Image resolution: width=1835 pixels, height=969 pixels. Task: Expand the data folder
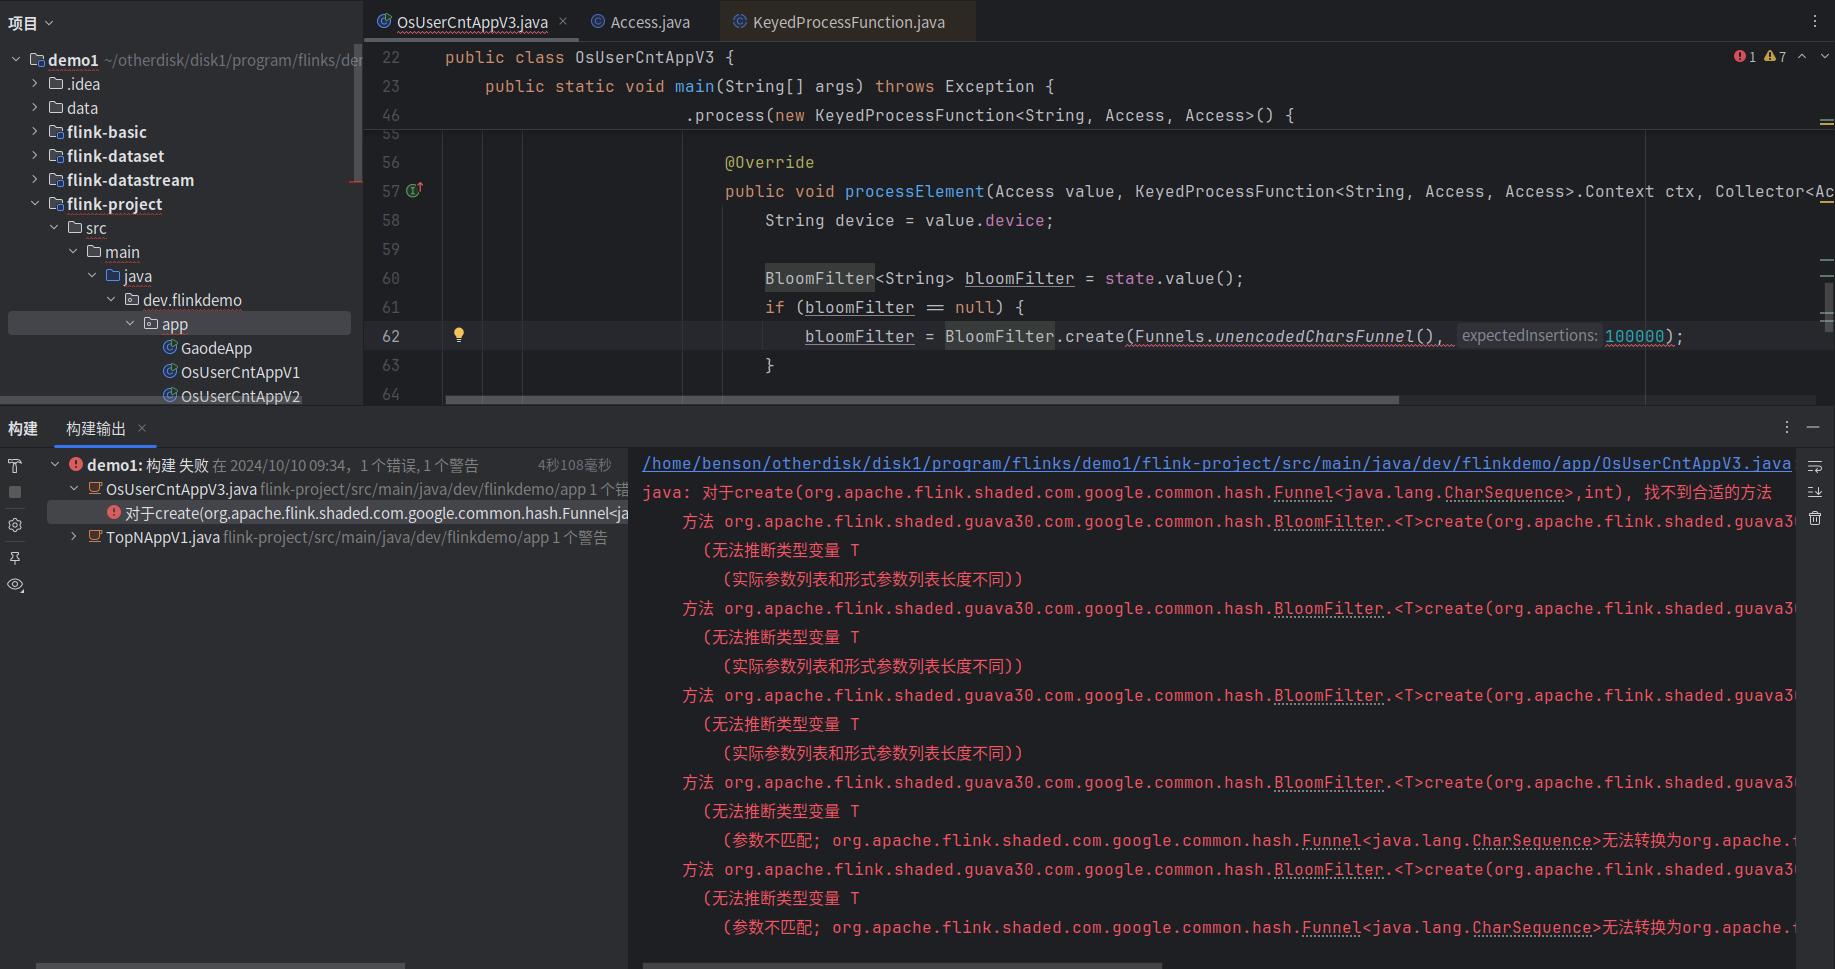[x=35, y=107]
